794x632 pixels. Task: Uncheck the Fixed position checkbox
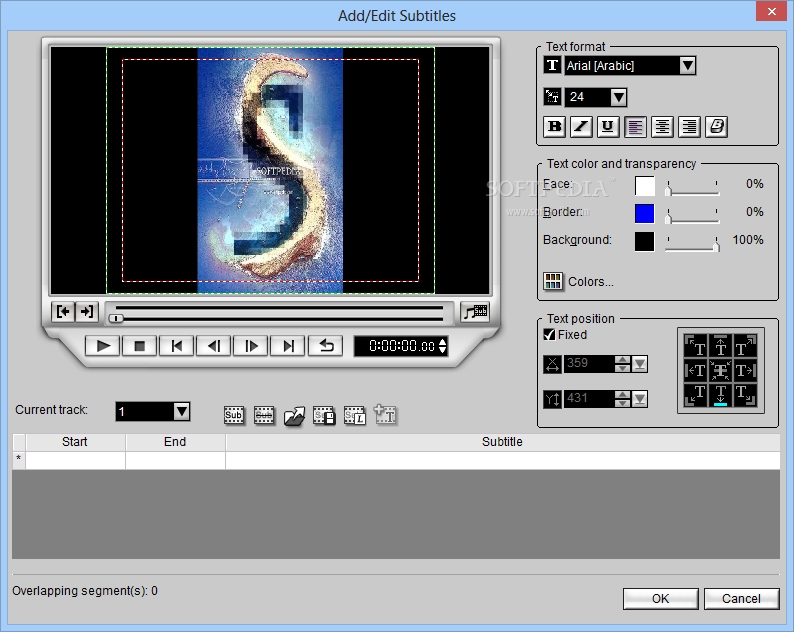(x=549, y=335)
